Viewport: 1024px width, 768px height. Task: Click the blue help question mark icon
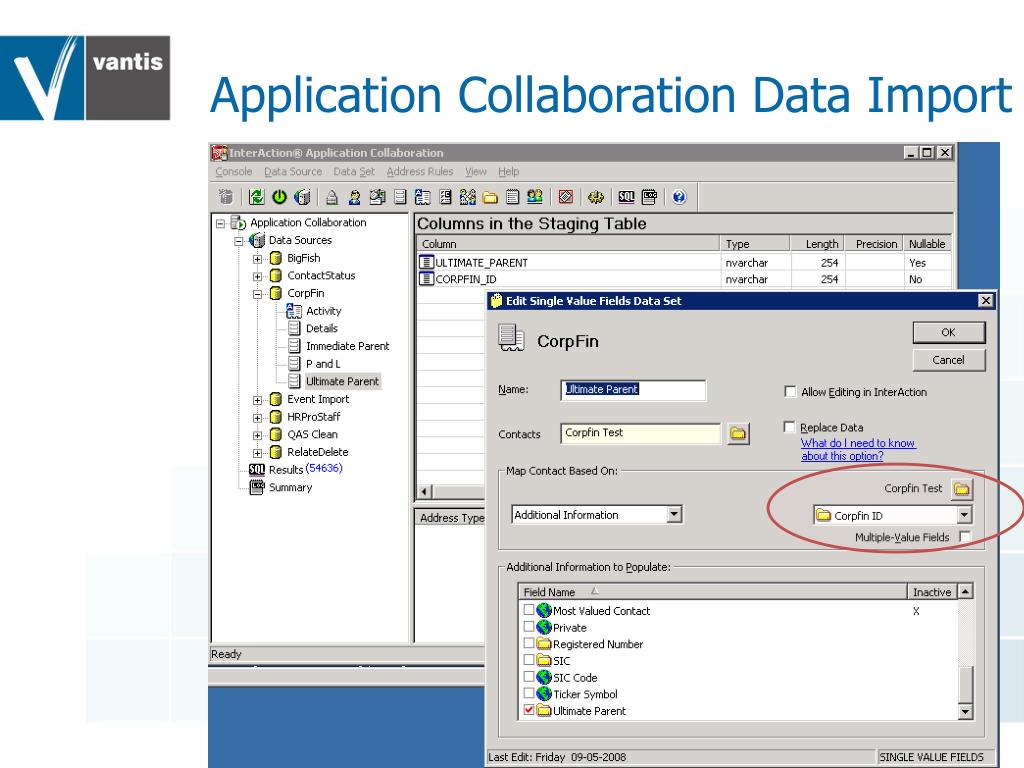point(679,197)
